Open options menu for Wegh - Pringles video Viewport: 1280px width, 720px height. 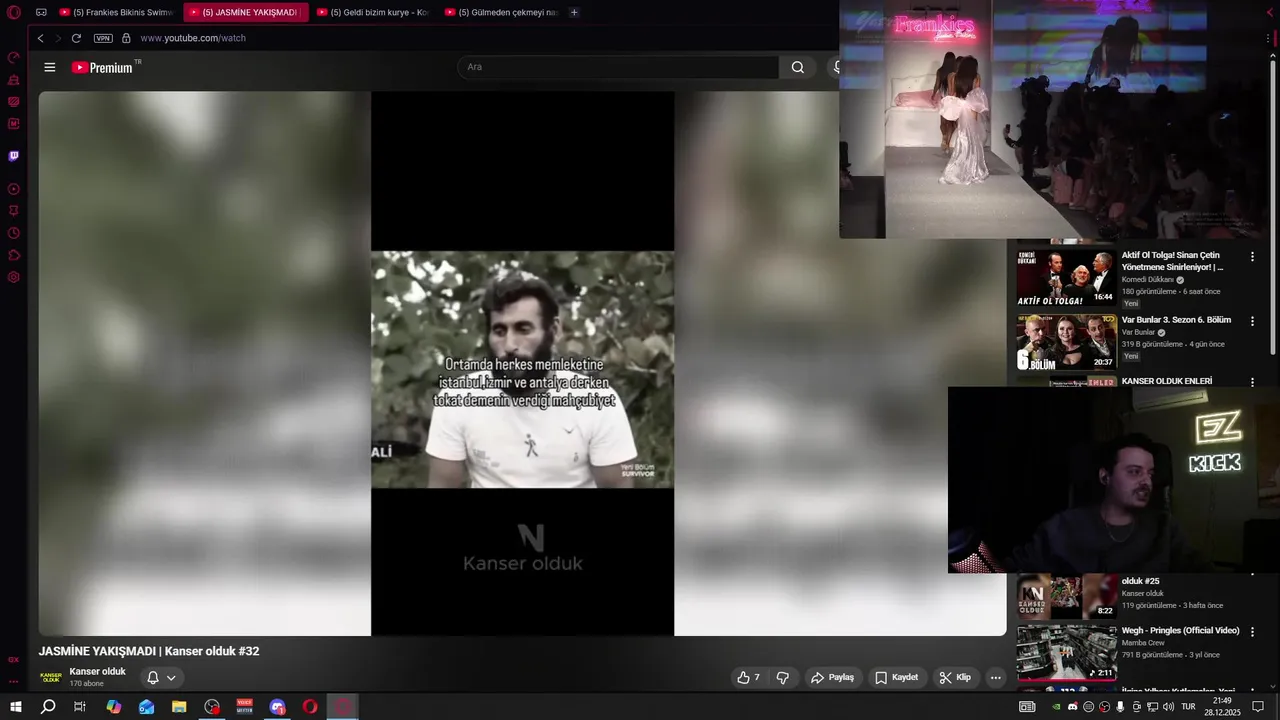pos(1252,633)
